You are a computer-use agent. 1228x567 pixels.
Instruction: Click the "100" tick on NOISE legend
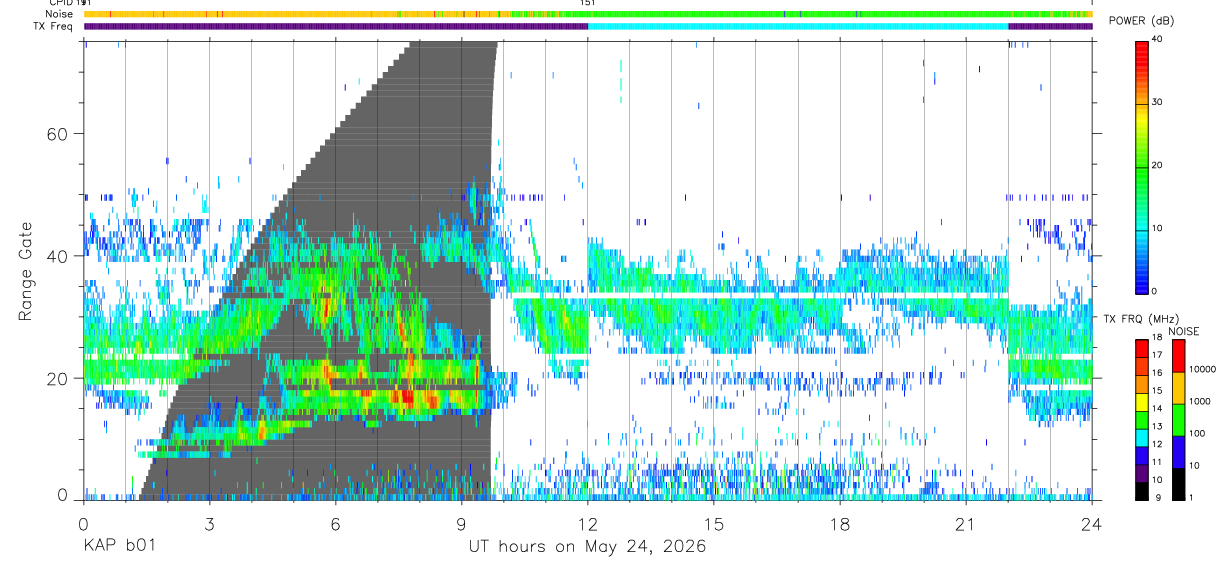[x=1197, y=434]
